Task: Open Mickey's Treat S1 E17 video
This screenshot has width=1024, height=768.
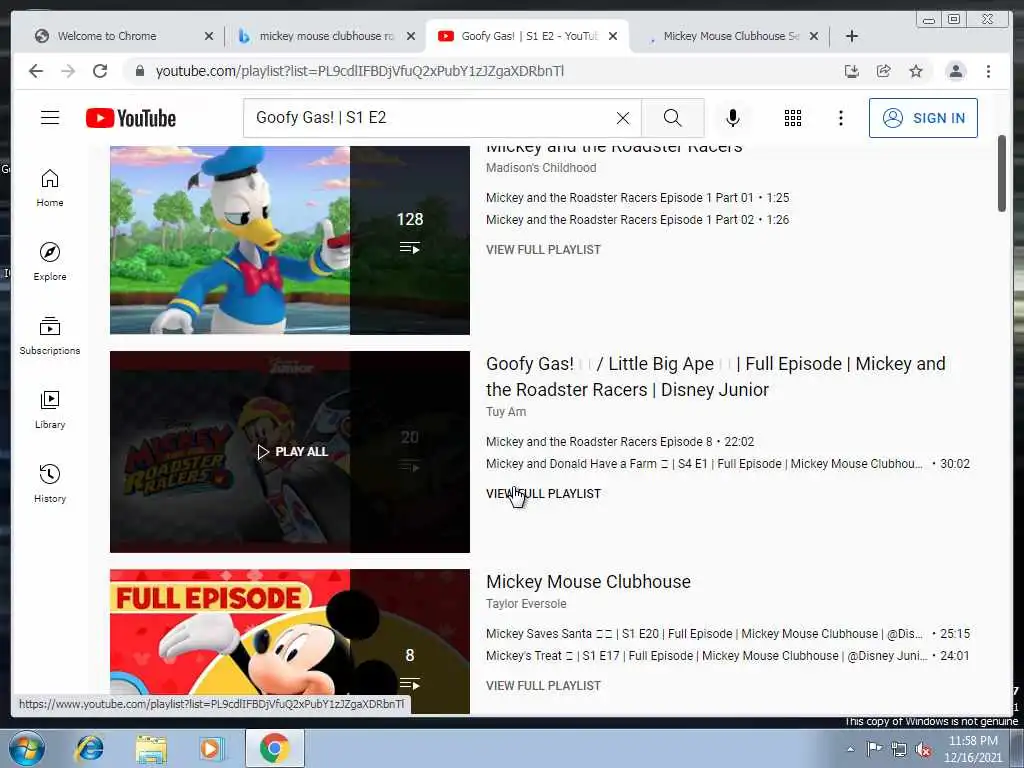Action: [x=728, y=656]
